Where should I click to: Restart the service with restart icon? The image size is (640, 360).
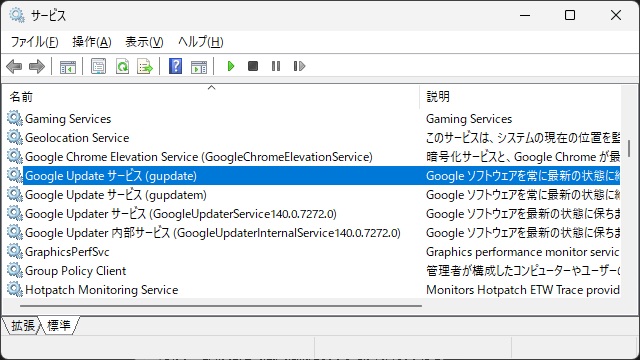(299, 66)
